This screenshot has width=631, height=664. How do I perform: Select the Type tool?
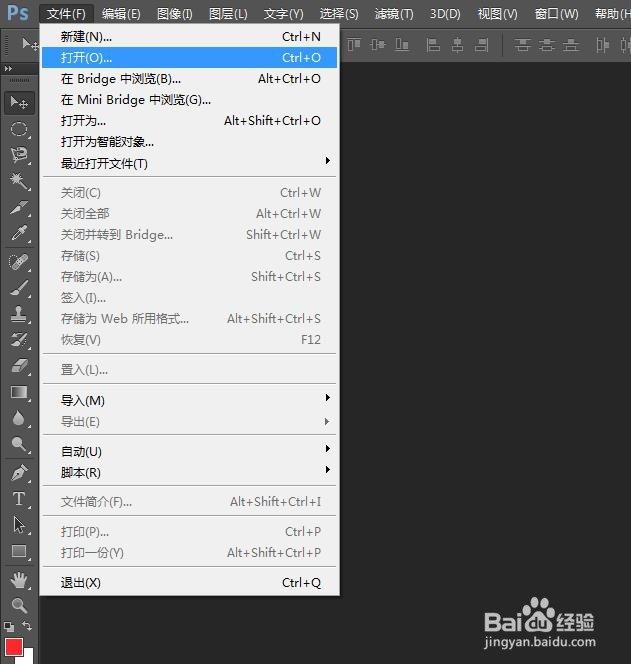tap(19, 499)
